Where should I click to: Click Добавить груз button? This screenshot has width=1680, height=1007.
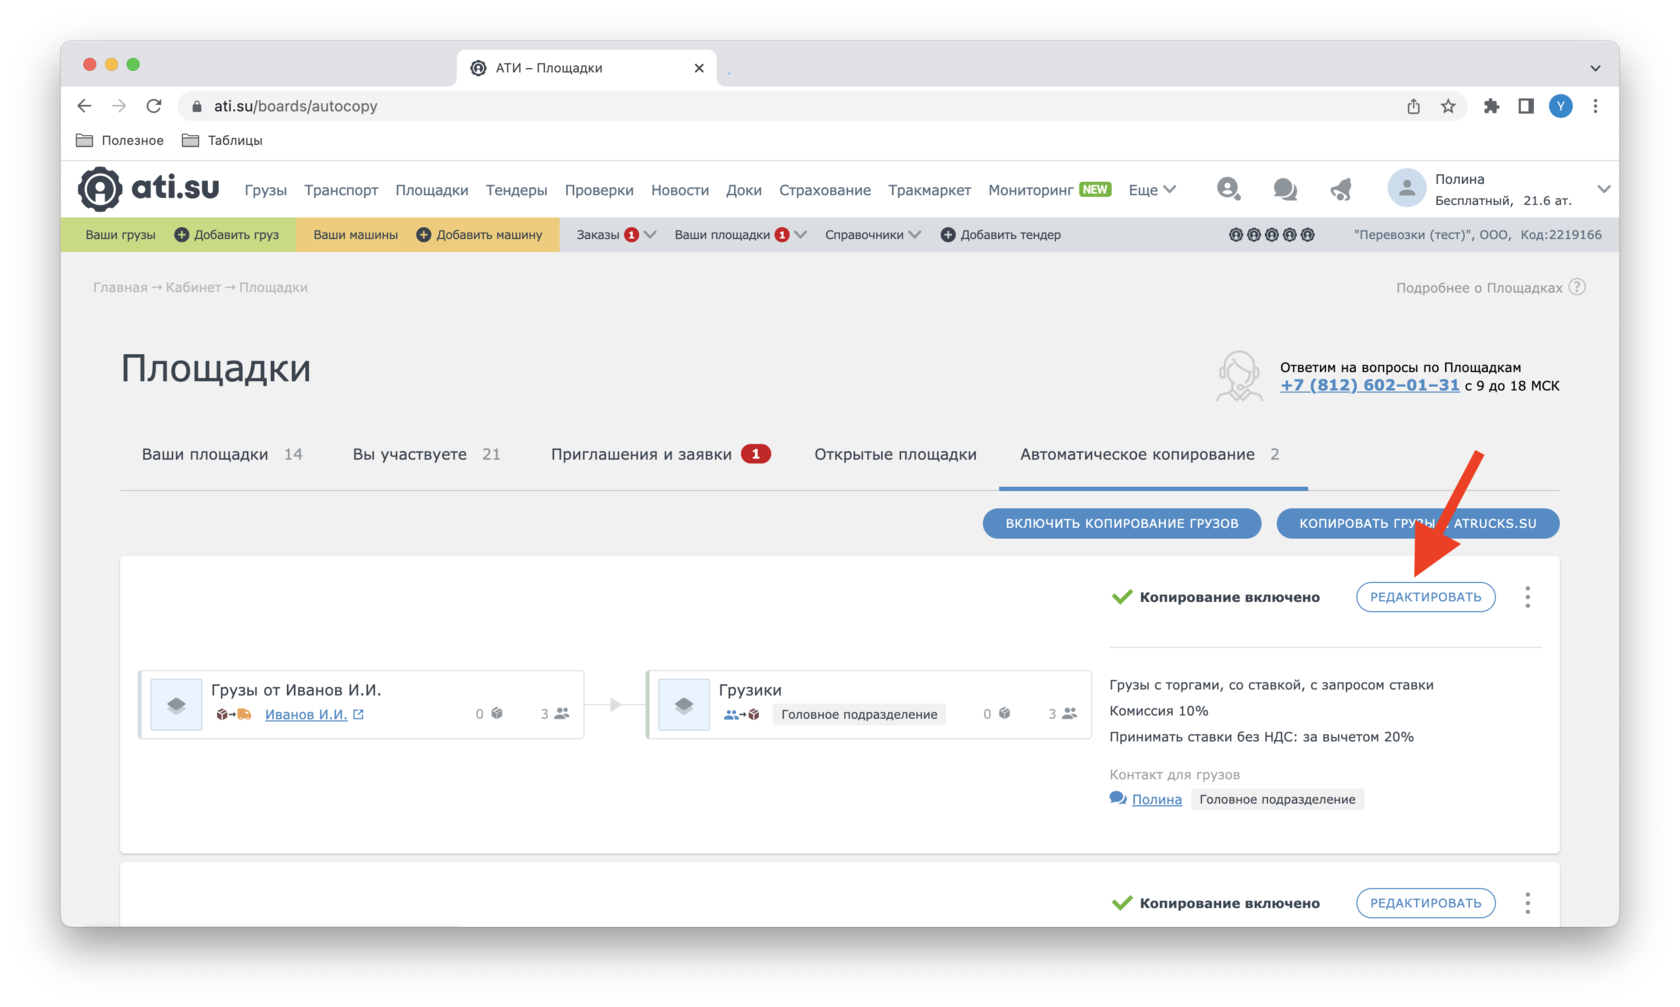(226, 235)
